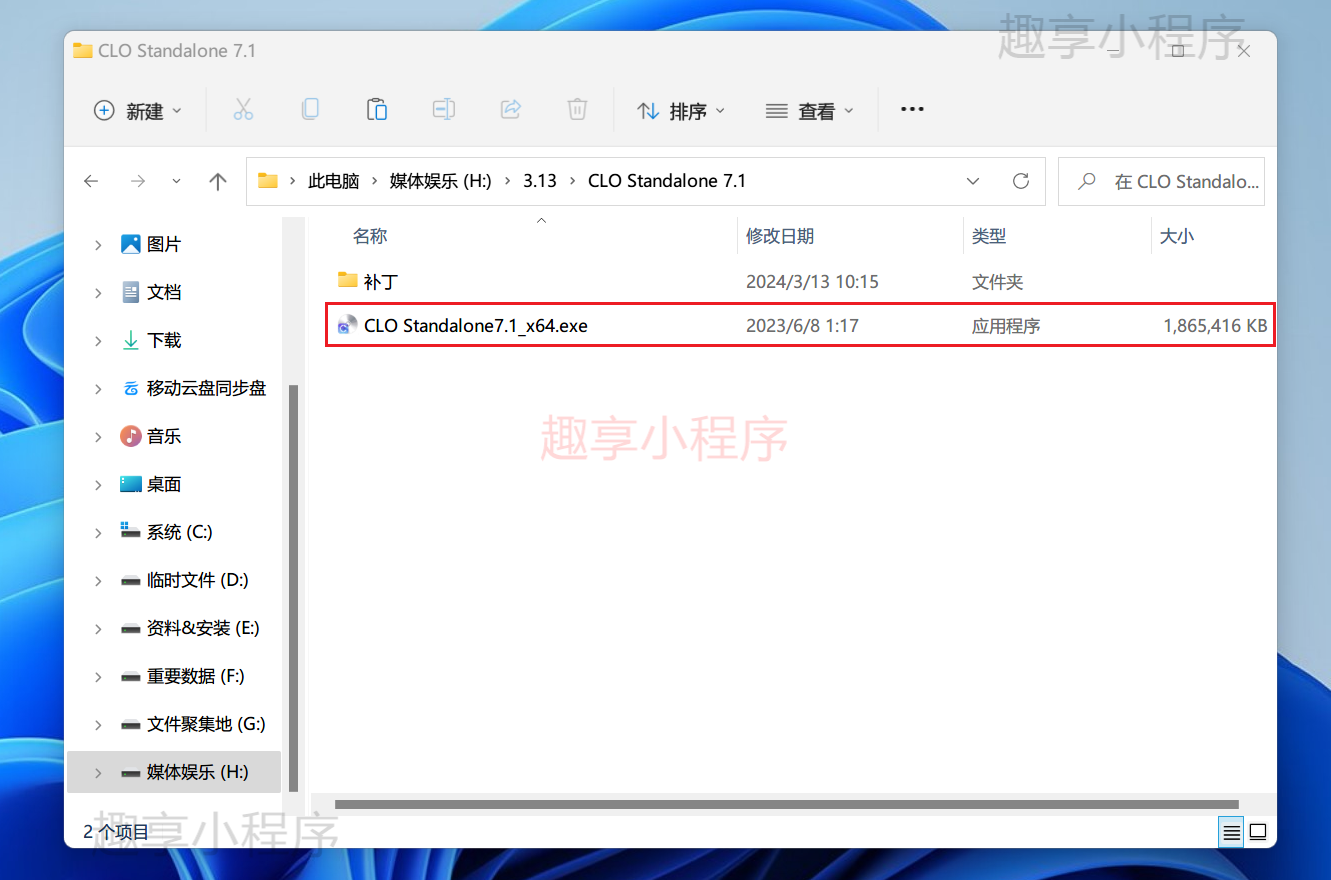Click 媒体娱乐 (H:) in address breadcrumb
Viewport: 1331px width, 880px height.
(x=441, y=181)
